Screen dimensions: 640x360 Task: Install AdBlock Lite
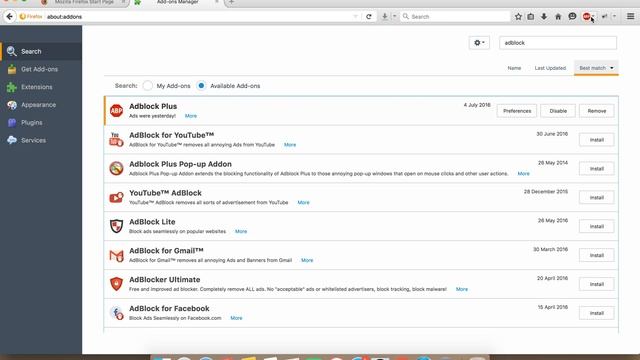[x=597, y=227]
